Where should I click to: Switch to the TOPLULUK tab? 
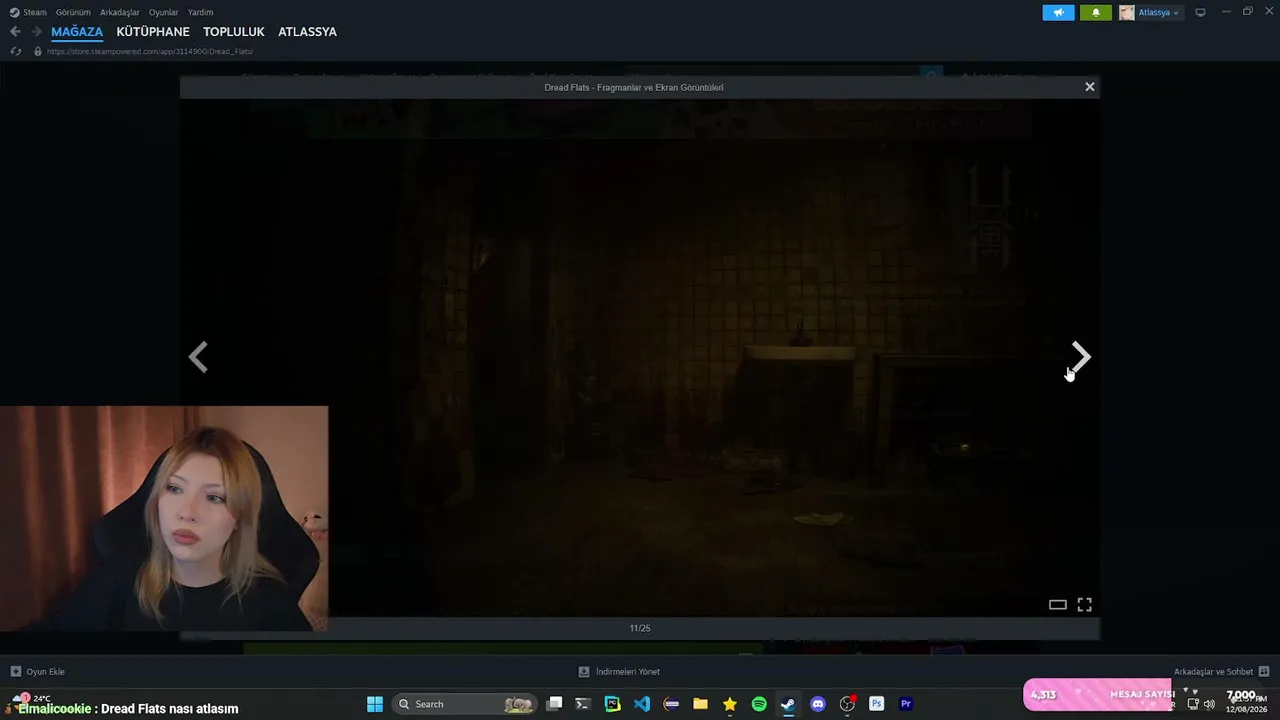point(234,32)
